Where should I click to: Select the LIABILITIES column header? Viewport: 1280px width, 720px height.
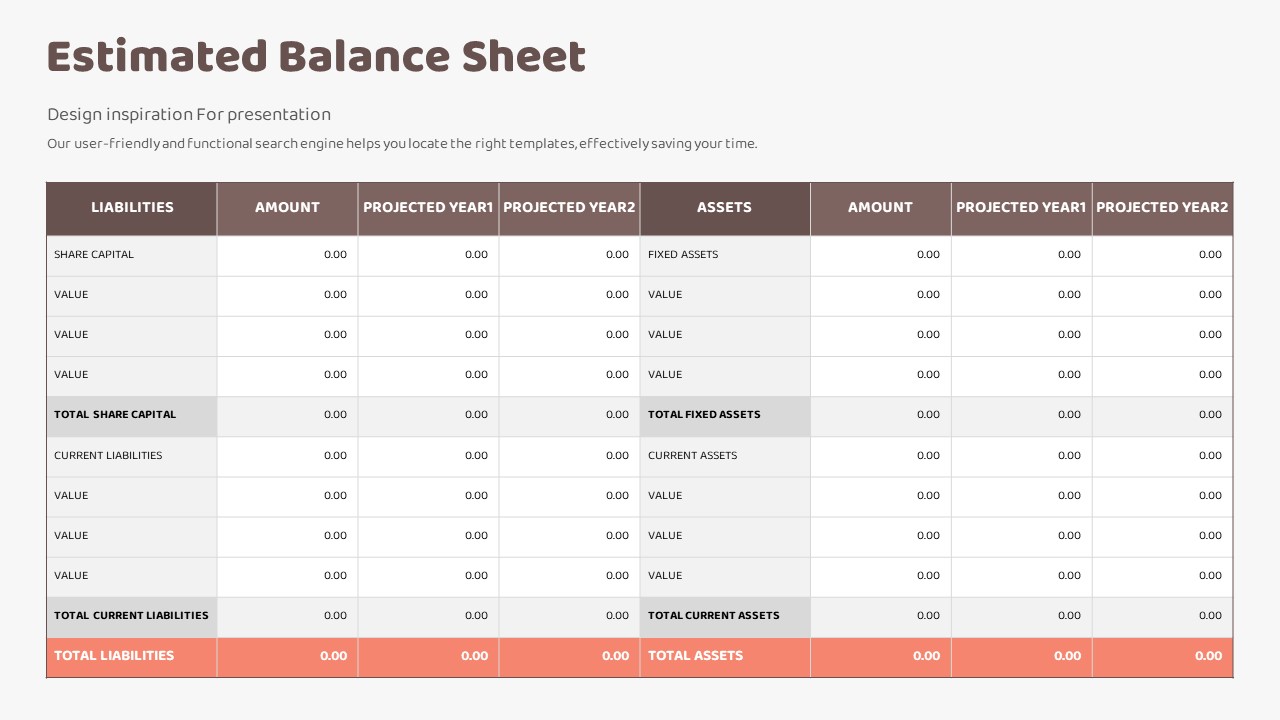click(132, 208)
